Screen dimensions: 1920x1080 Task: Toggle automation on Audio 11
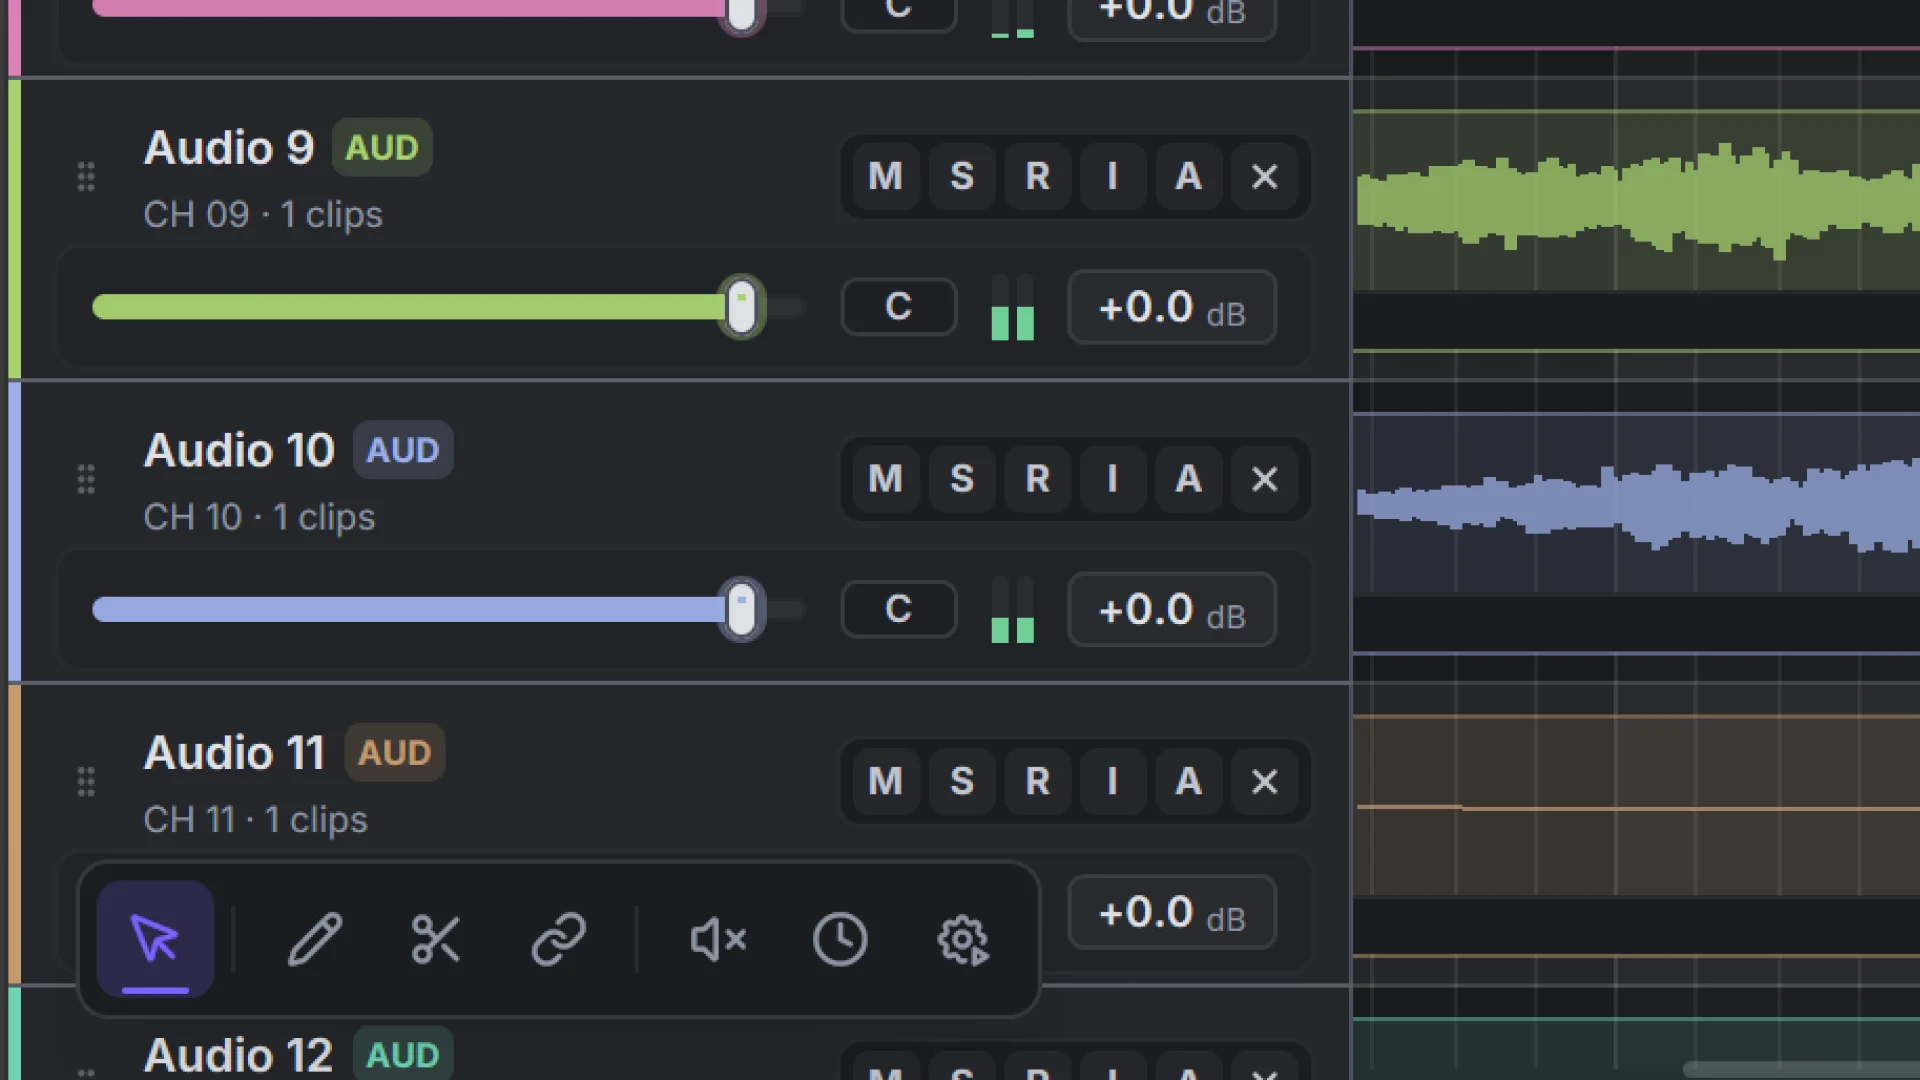click(x=1189, y=781)
